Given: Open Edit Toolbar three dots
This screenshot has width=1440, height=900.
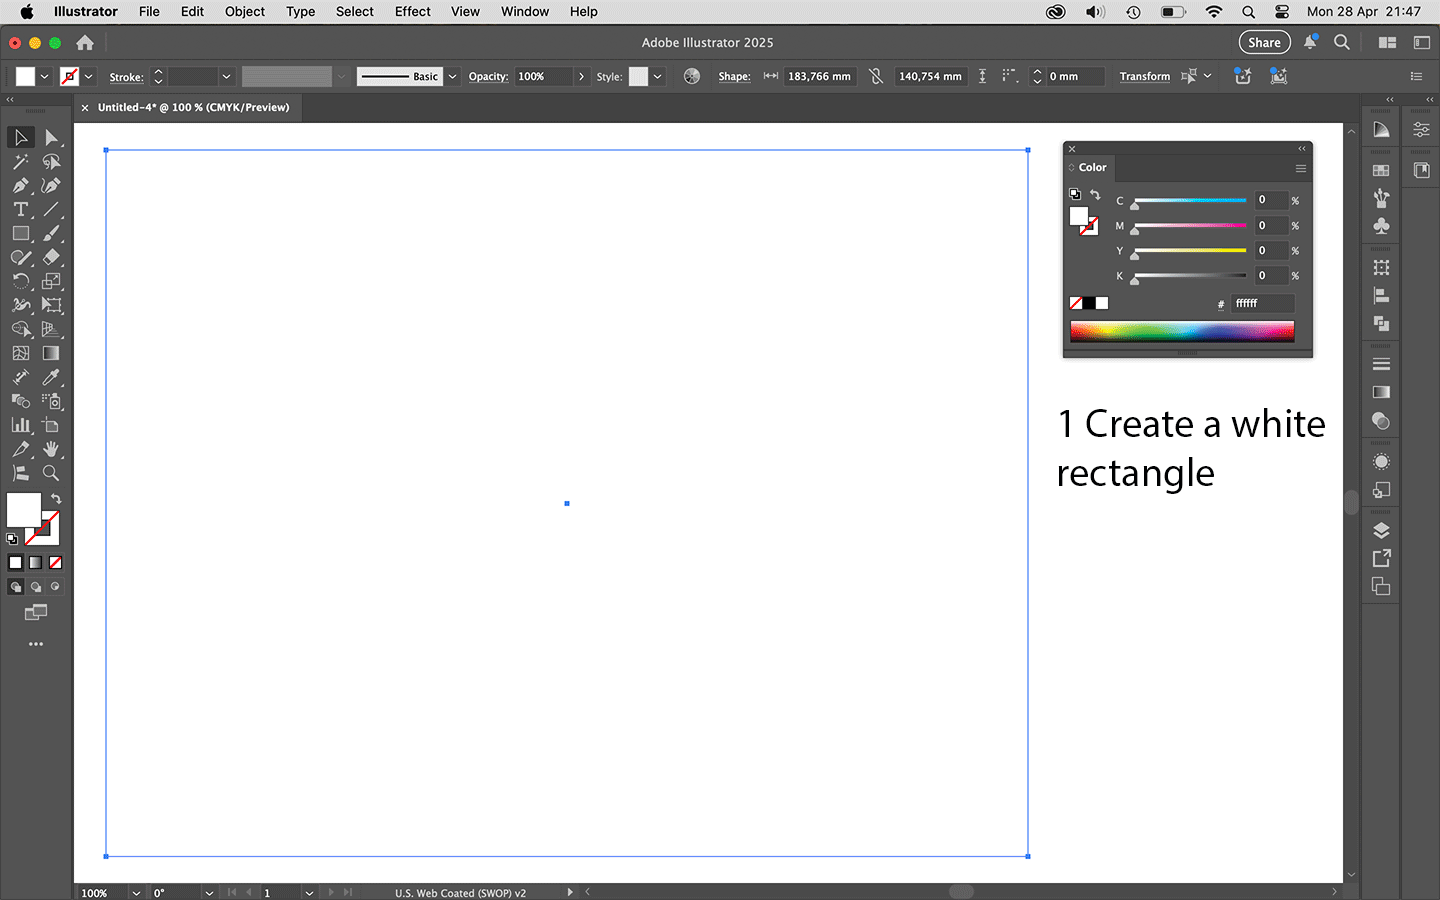Looking at the screenshot, I should point(36,644).
